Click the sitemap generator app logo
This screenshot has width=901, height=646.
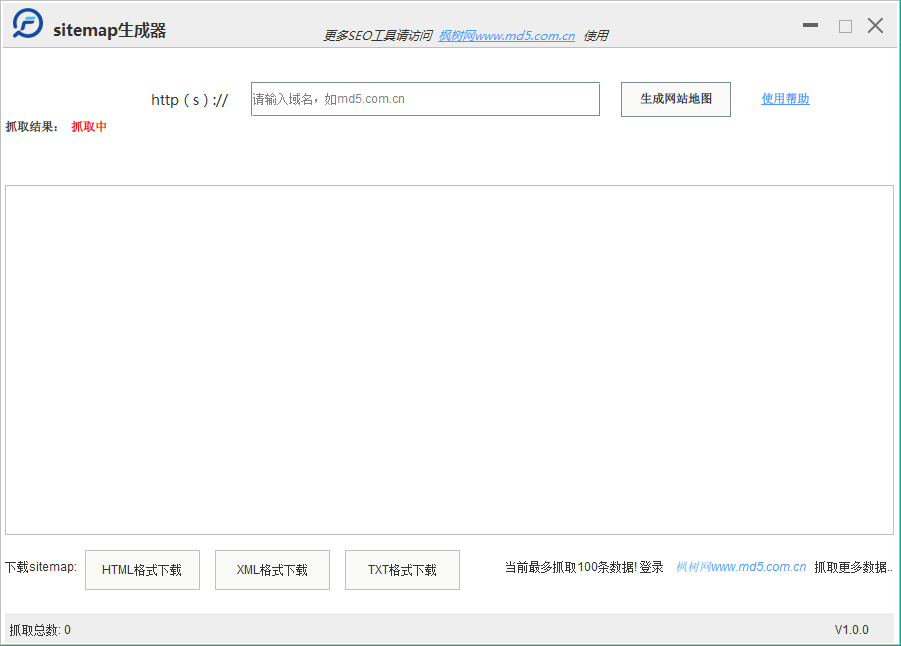27,25
